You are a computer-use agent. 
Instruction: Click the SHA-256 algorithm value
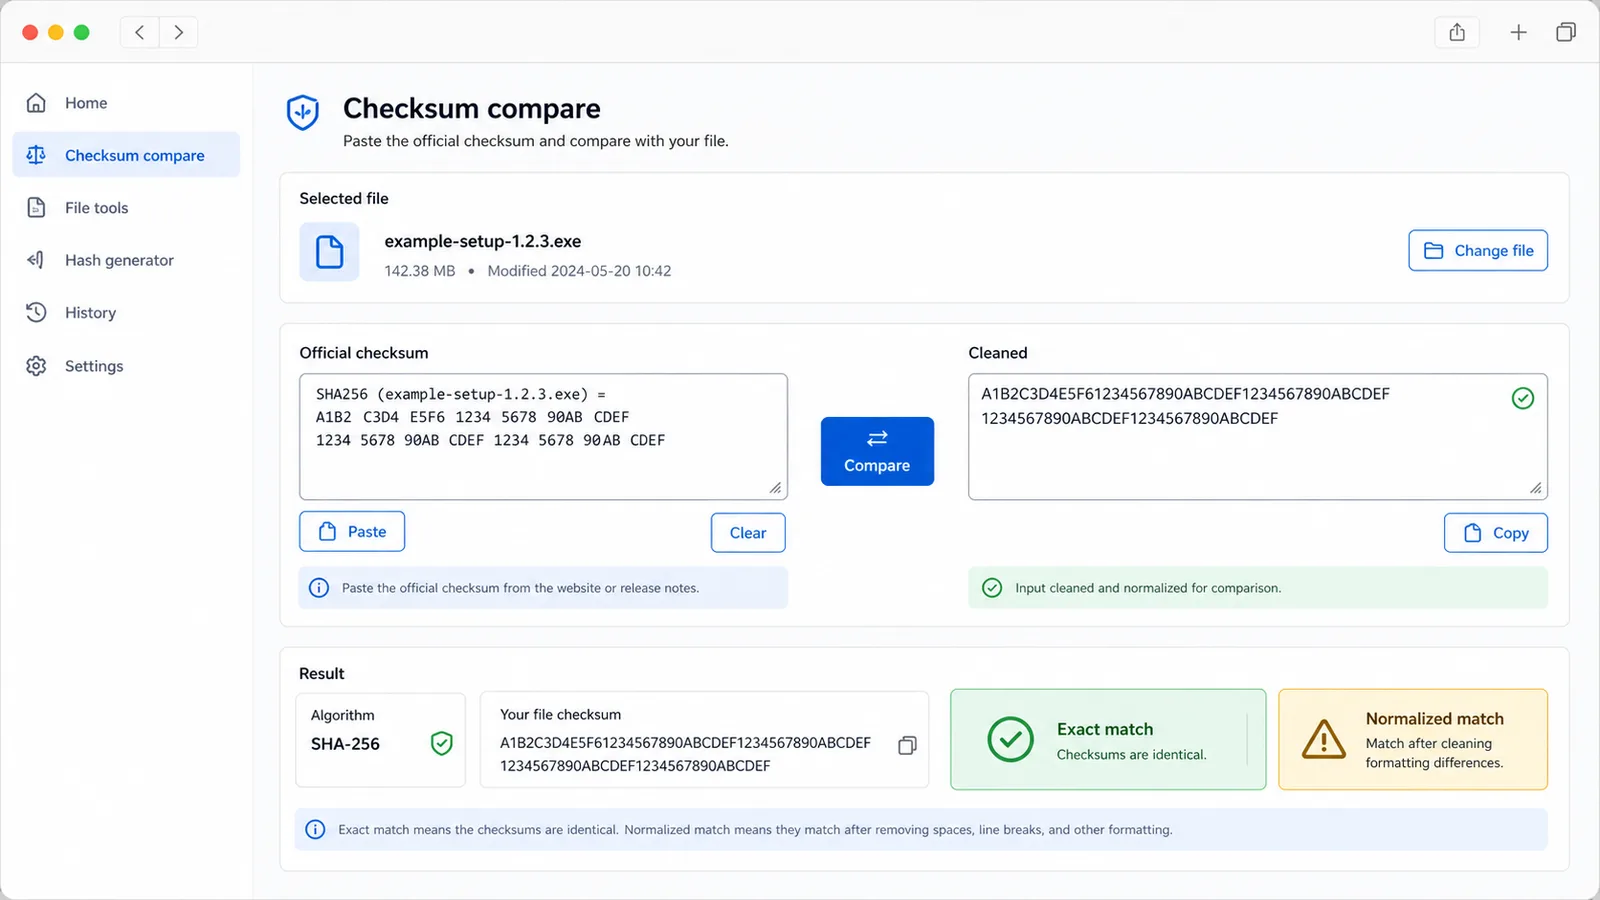[x=345, y=744]
